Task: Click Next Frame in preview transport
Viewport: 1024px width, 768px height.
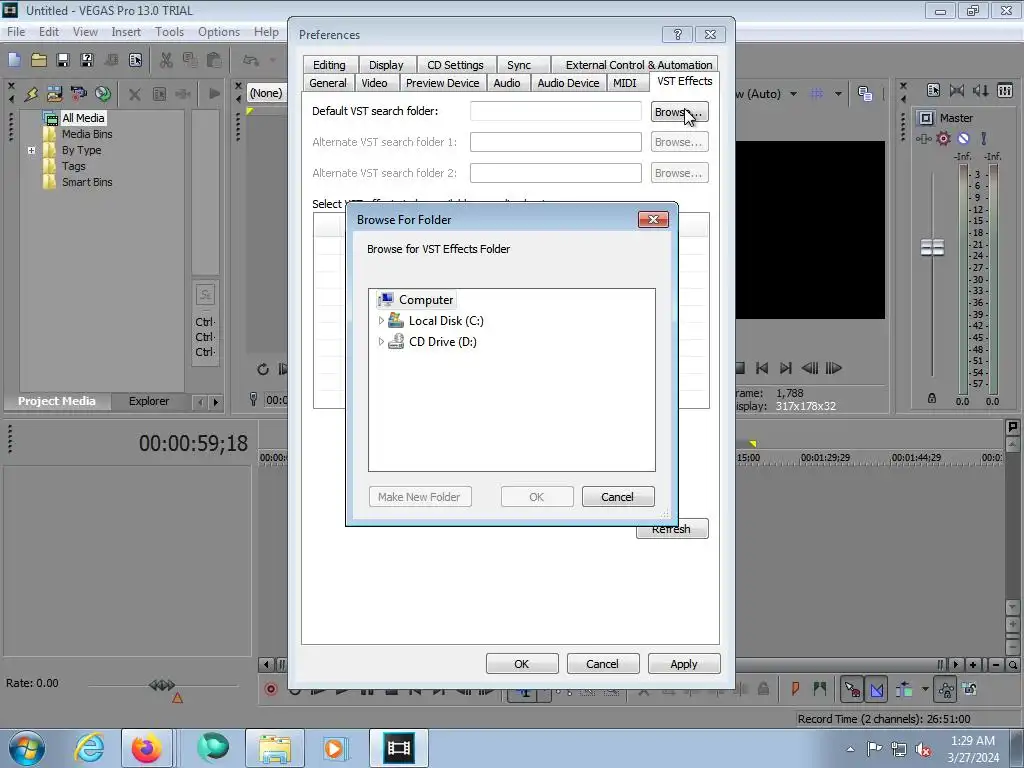Action: [834, 368]
